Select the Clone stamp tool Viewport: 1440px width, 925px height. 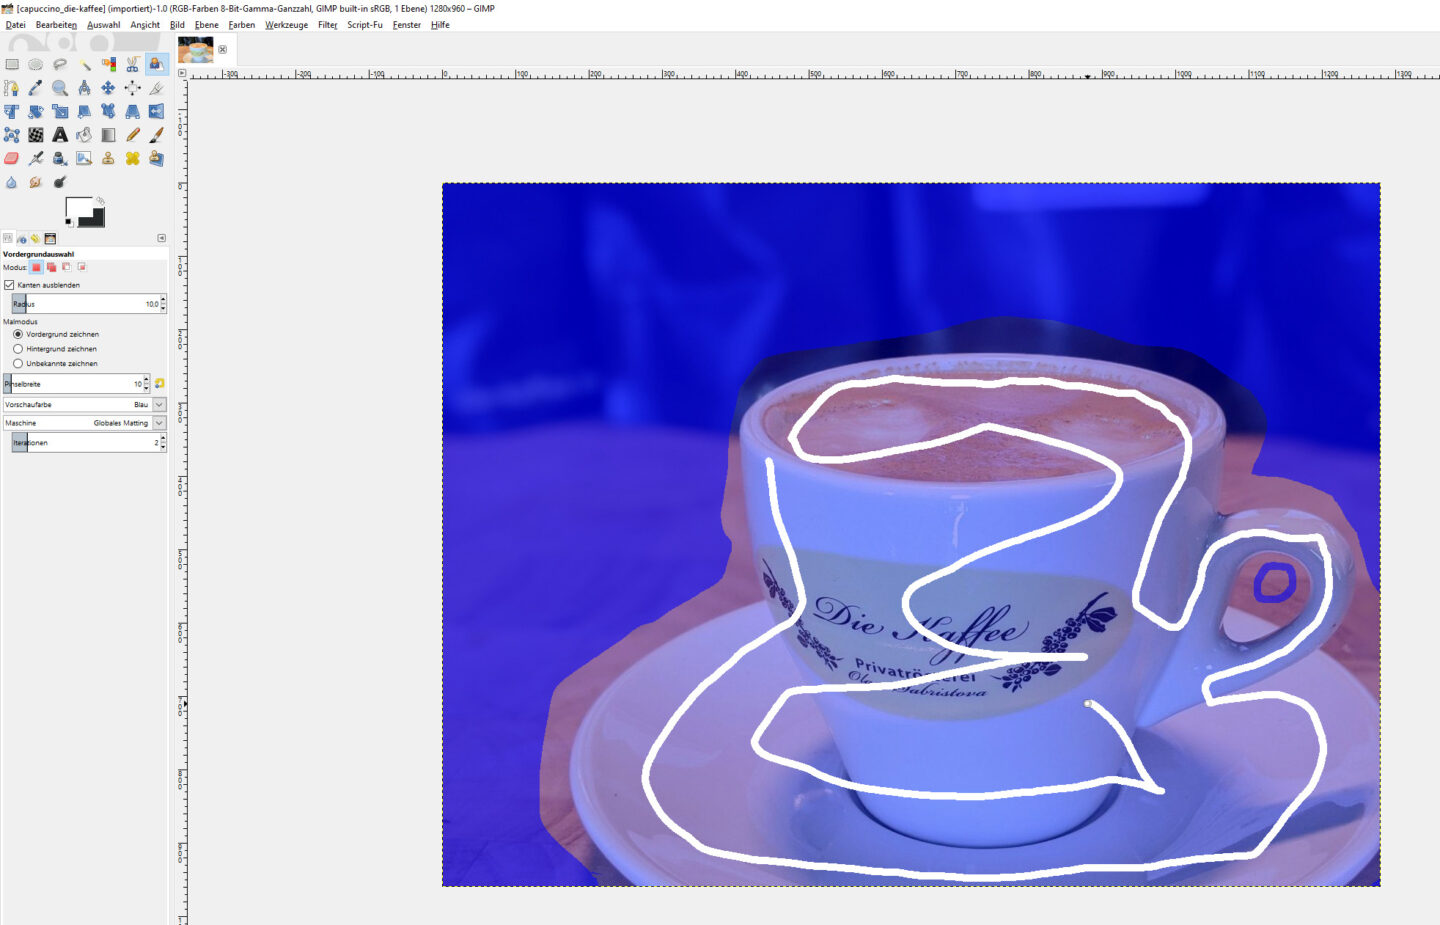click(x=108, y=158)
